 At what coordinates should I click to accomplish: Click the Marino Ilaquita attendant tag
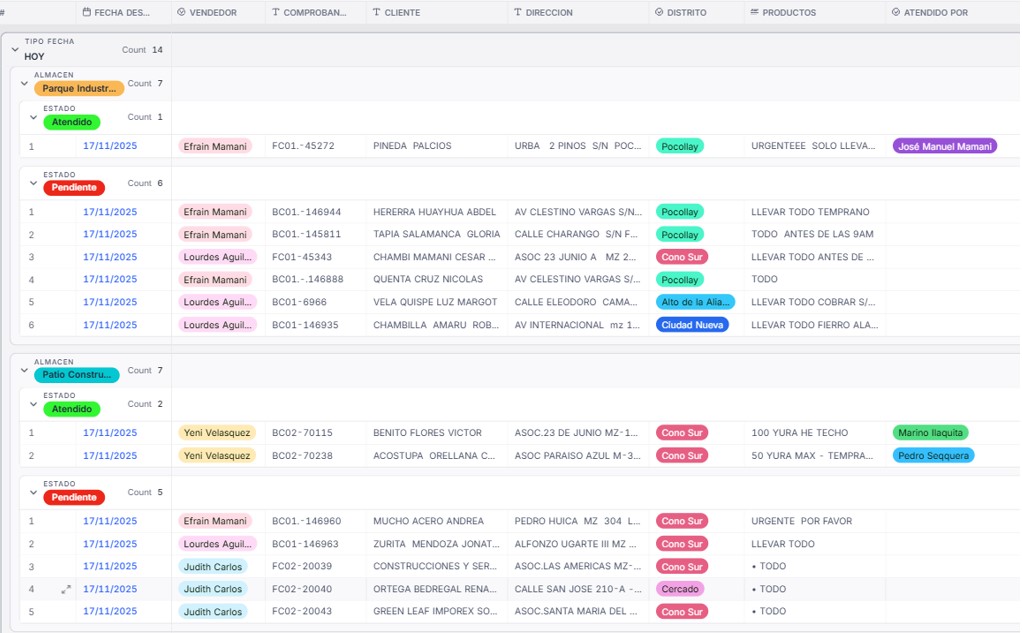(930, 433)
